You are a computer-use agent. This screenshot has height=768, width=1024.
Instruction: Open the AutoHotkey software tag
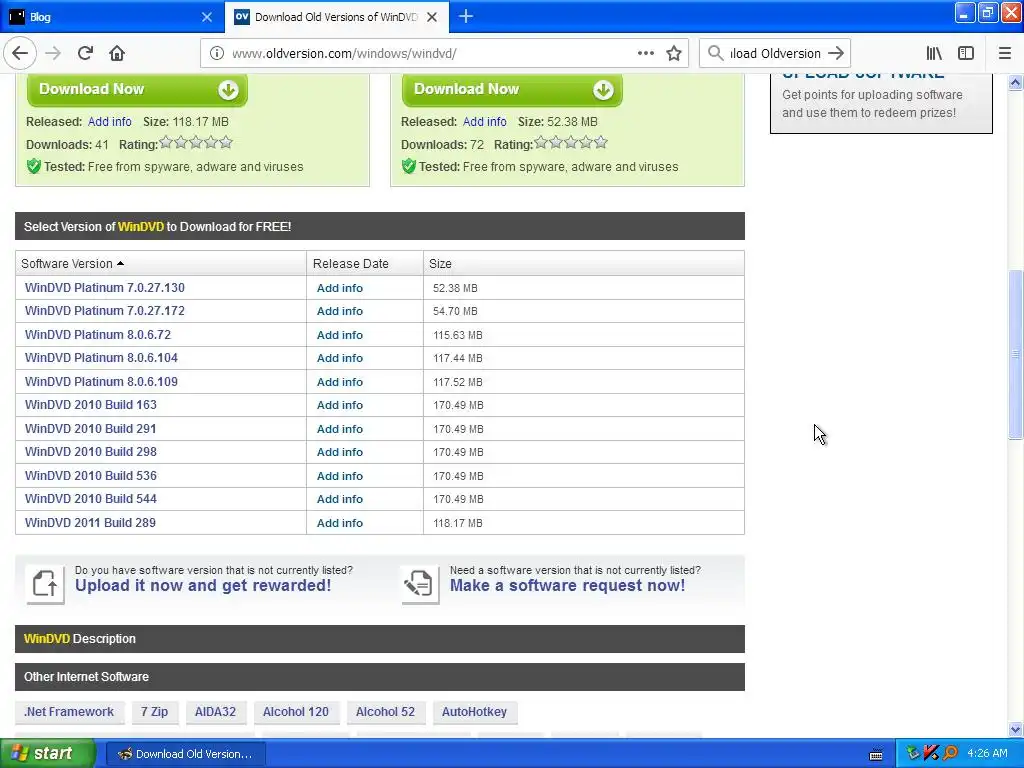point(474,712)
